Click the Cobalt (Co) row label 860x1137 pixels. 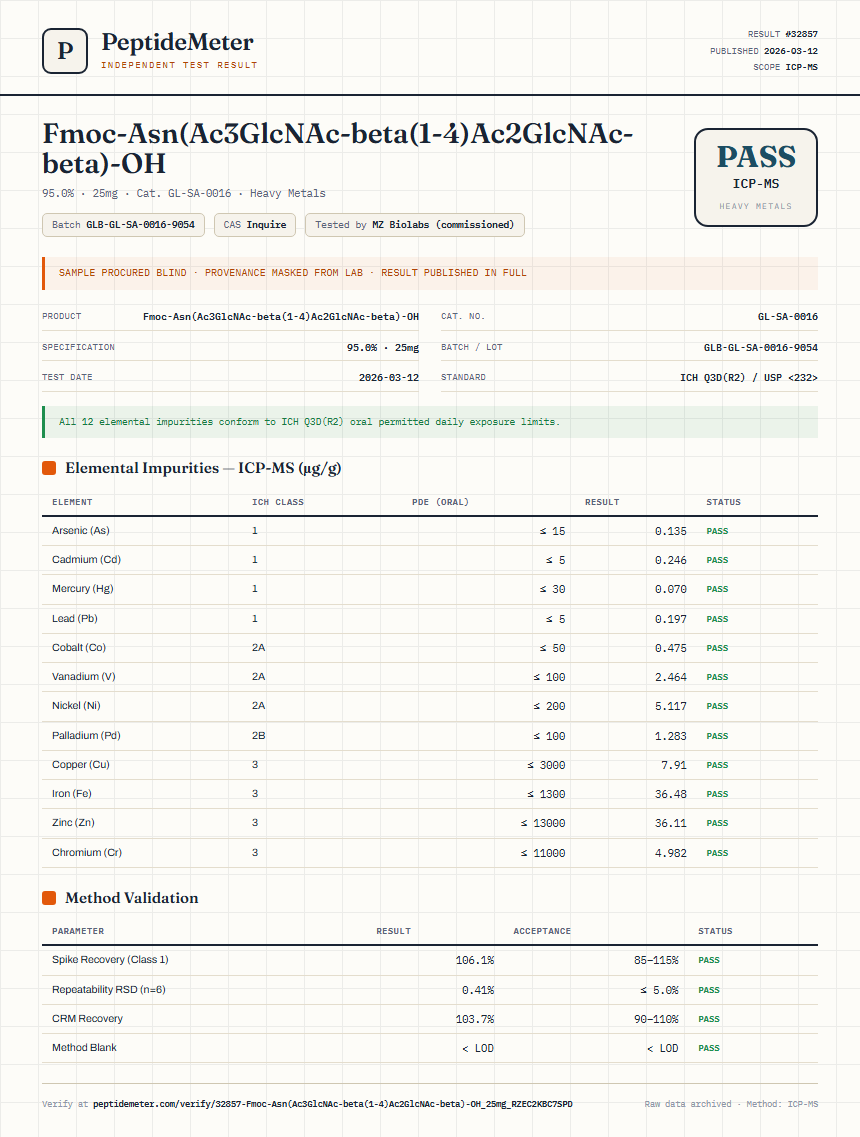[x=78, y=648]
